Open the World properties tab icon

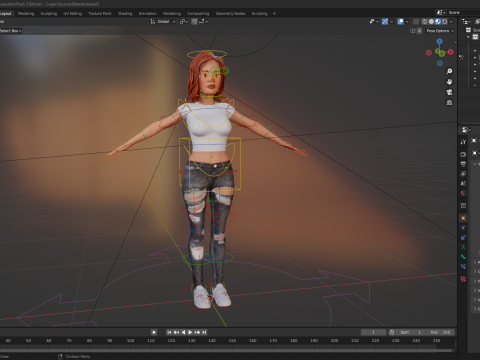point(463,193)
